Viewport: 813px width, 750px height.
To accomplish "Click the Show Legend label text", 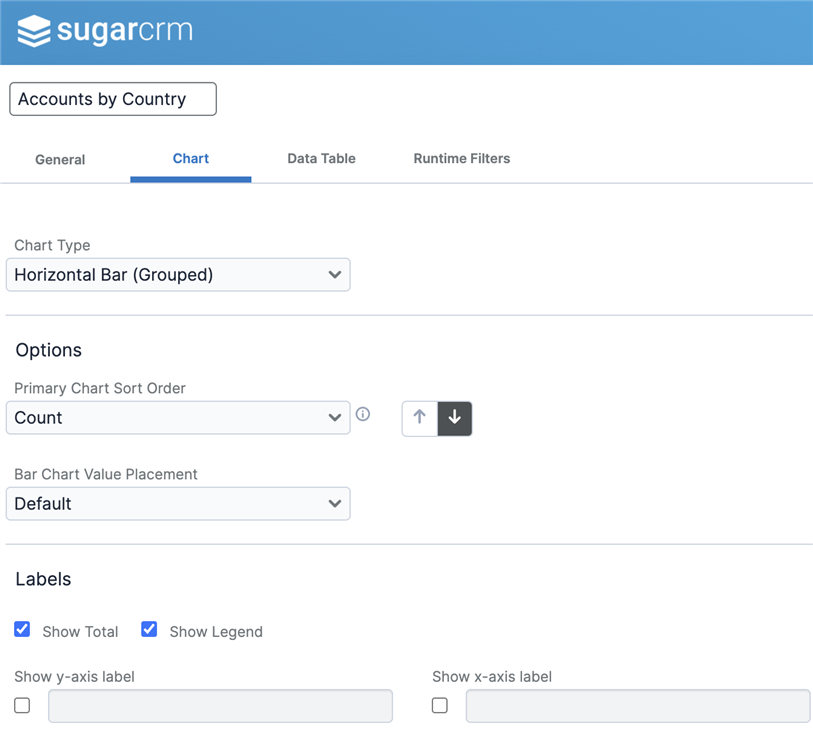I will (x=216, y=632).
